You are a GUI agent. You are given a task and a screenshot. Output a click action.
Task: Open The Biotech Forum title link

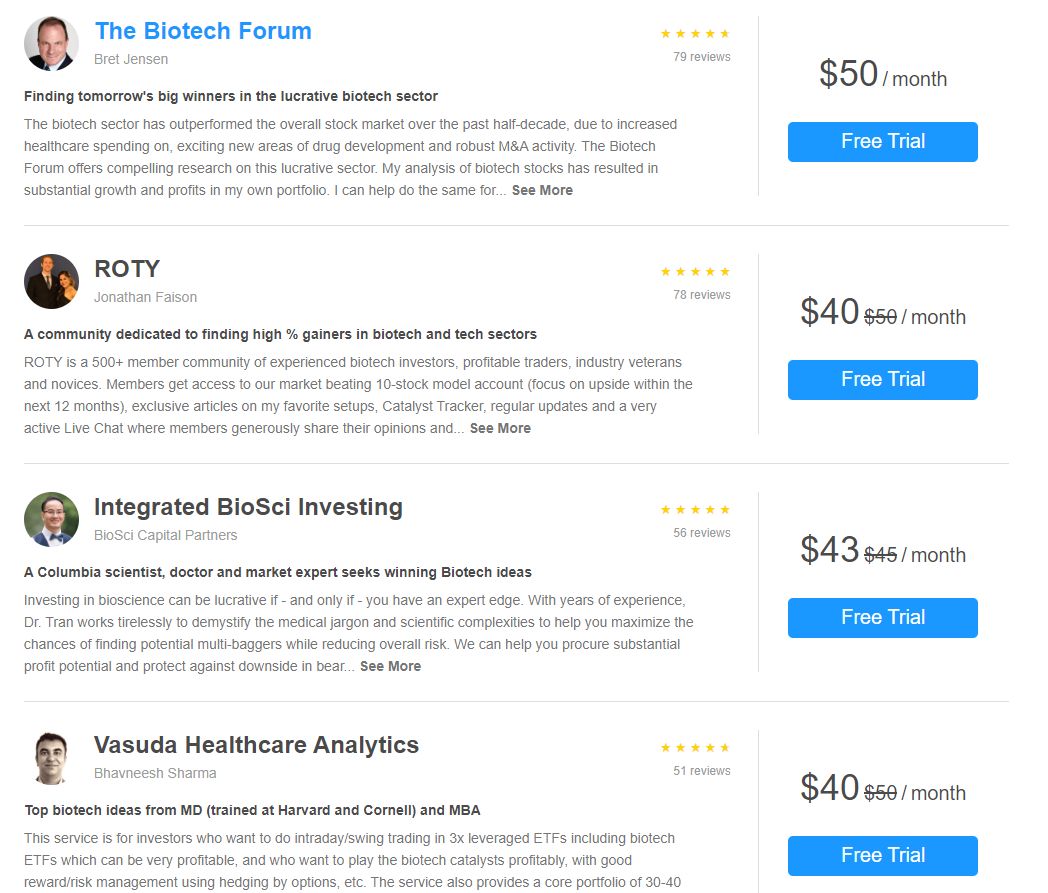[x=203, y=31]
